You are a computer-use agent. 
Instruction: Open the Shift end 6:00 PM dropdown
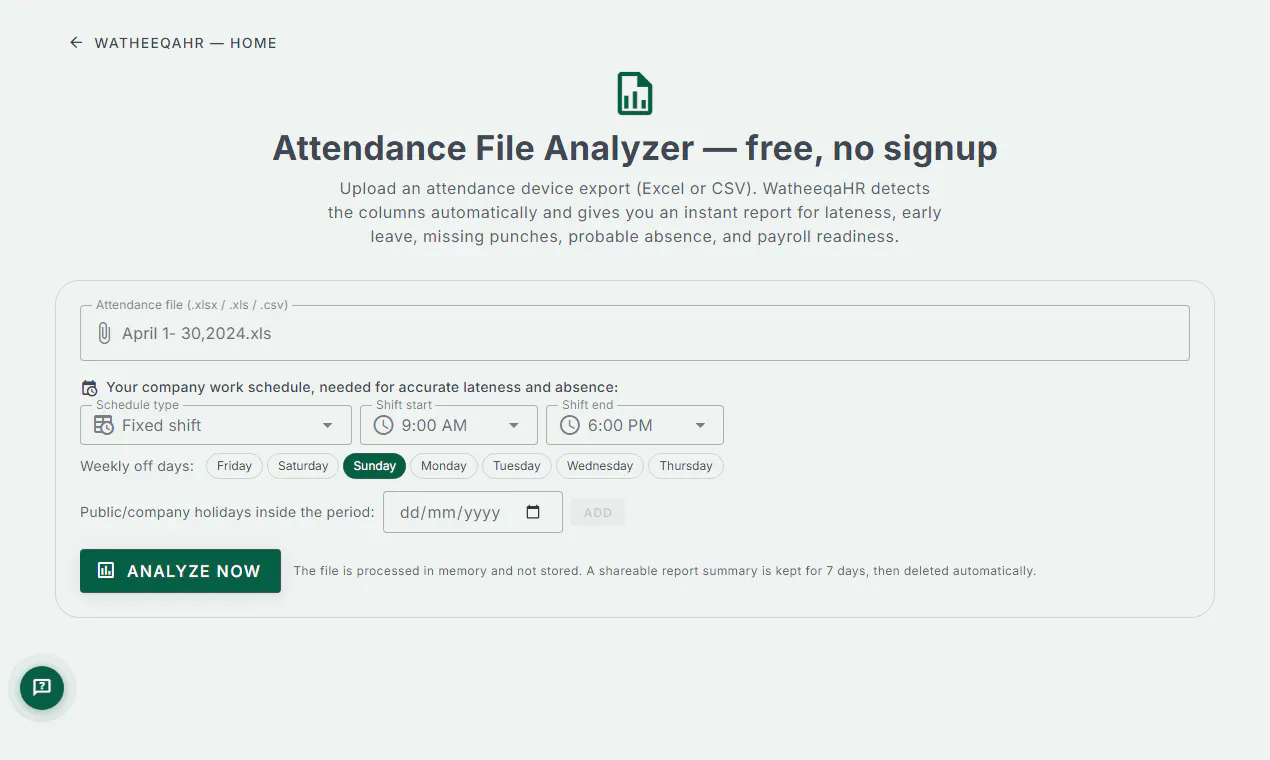[x=635, y=425]
